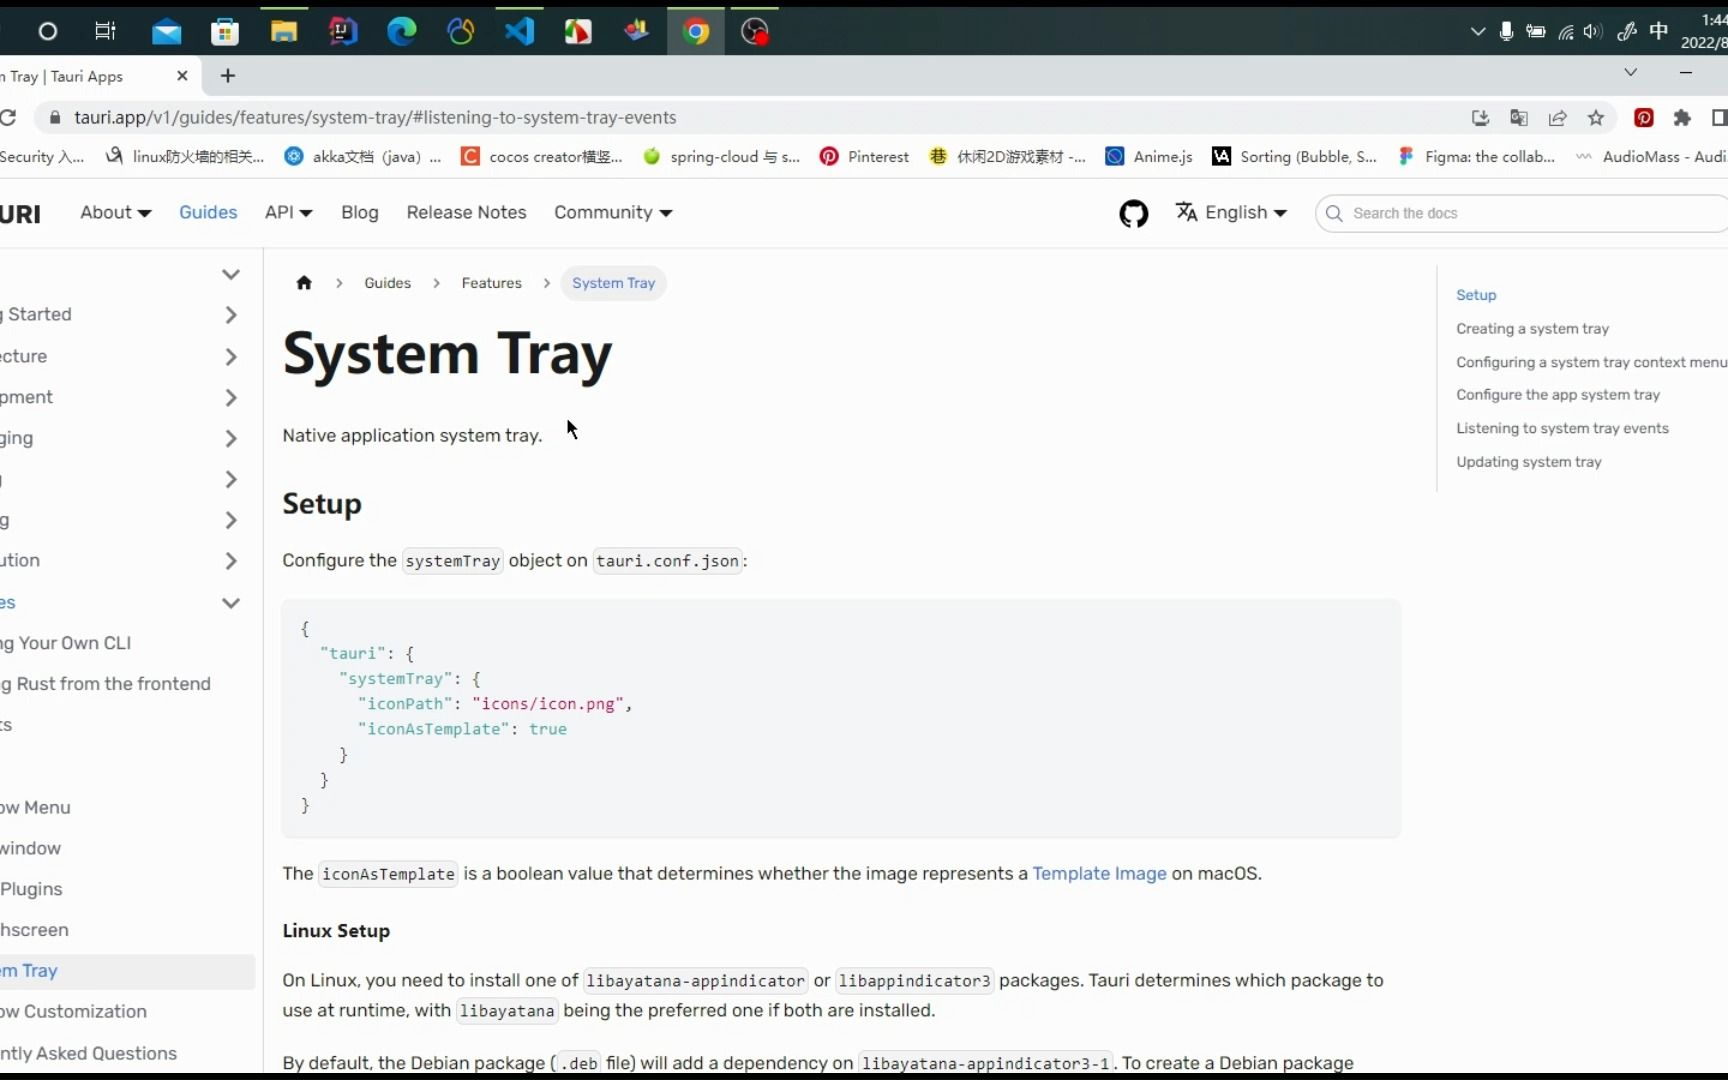1728x1080 pixels.
Task: Close the Tauri Apps tab
Action: point(182,76)
